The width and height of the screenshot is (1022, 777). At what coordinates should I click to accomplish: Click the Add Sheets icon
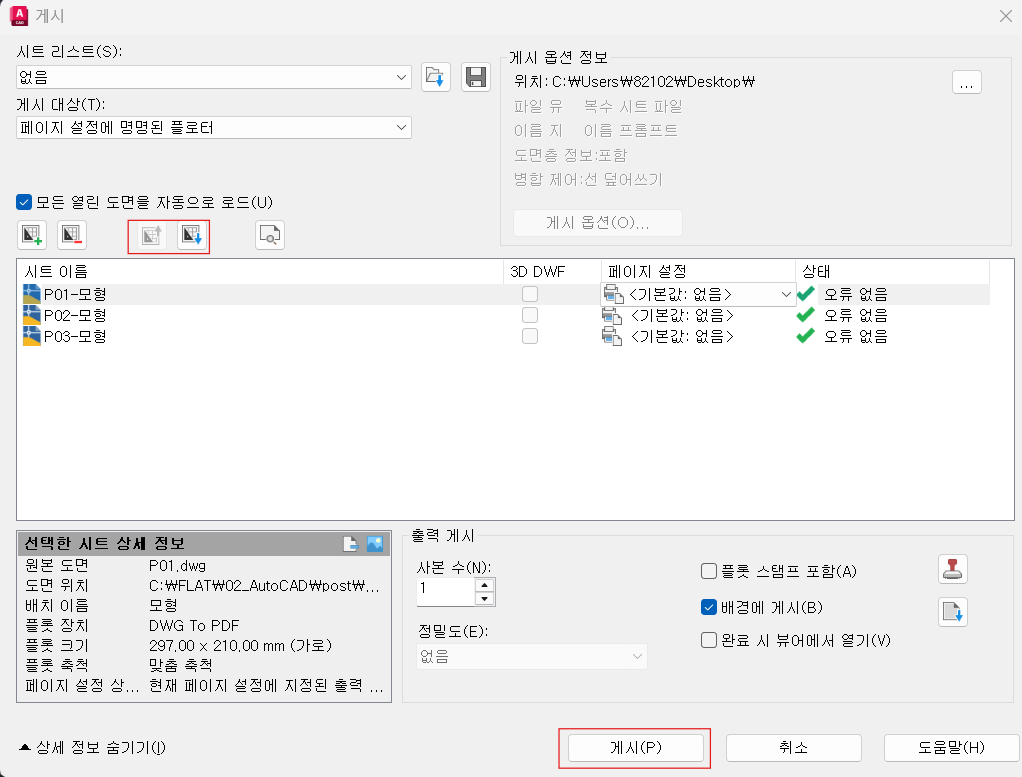coord(31,234)
